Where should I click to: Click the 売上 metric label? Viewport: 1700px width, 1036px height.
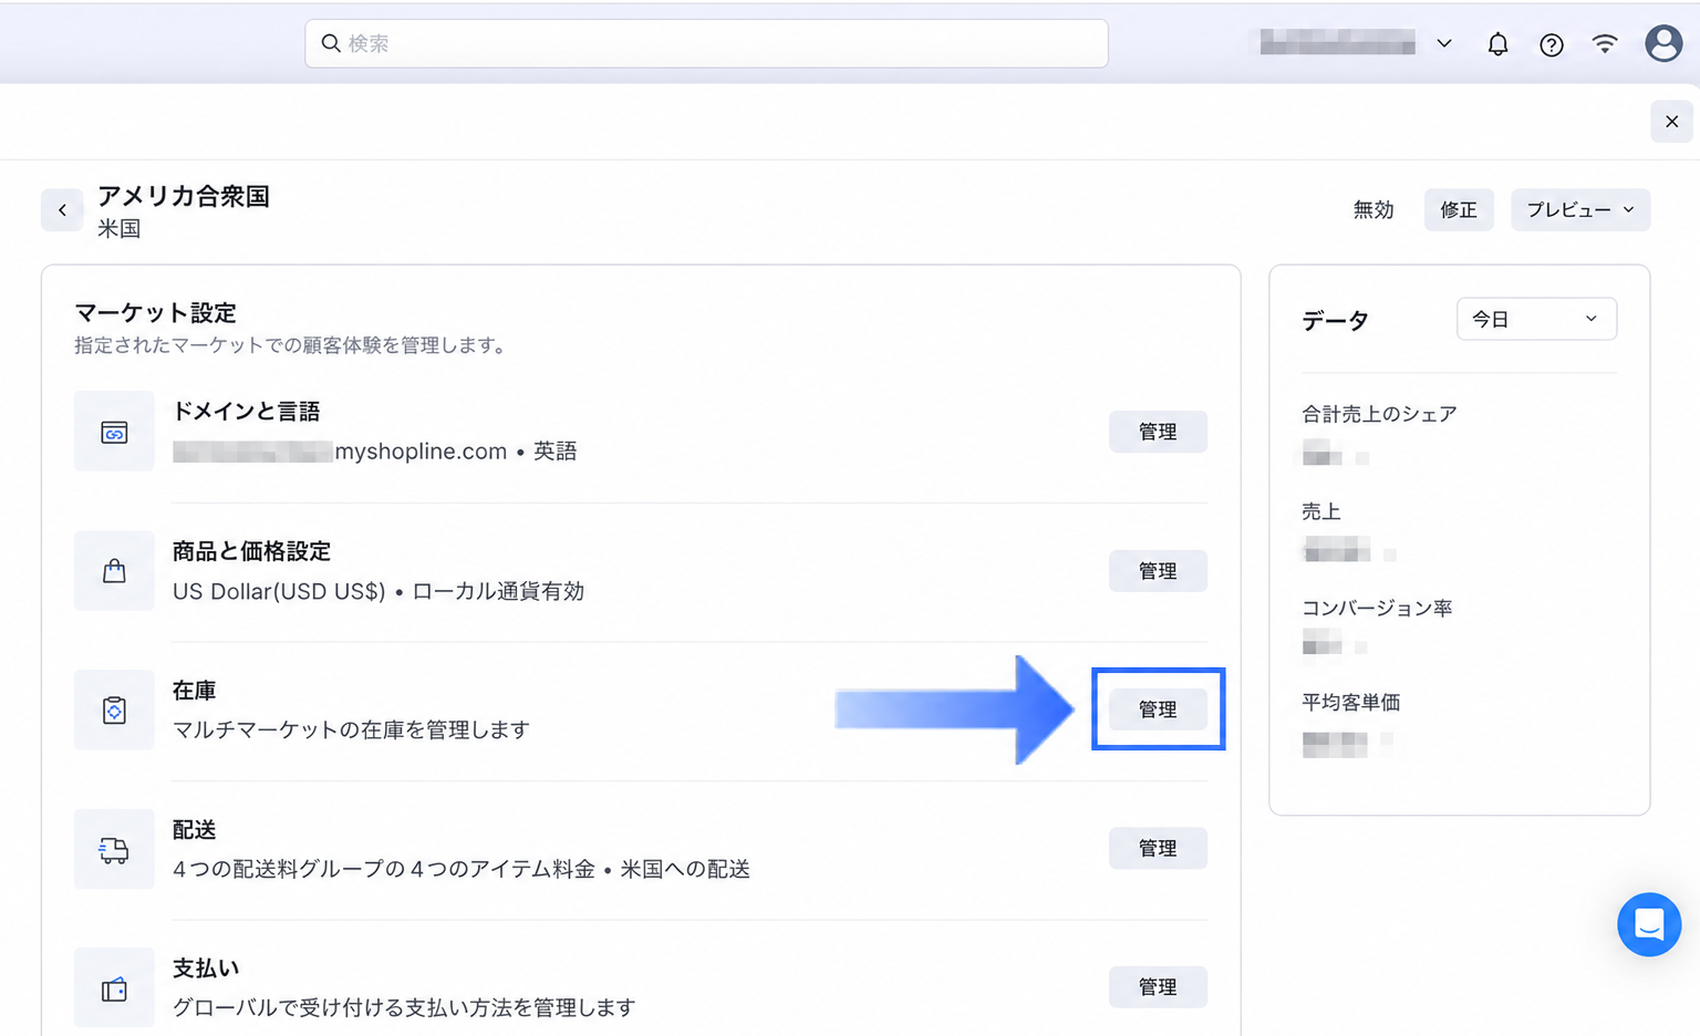tap(1321, 512)
